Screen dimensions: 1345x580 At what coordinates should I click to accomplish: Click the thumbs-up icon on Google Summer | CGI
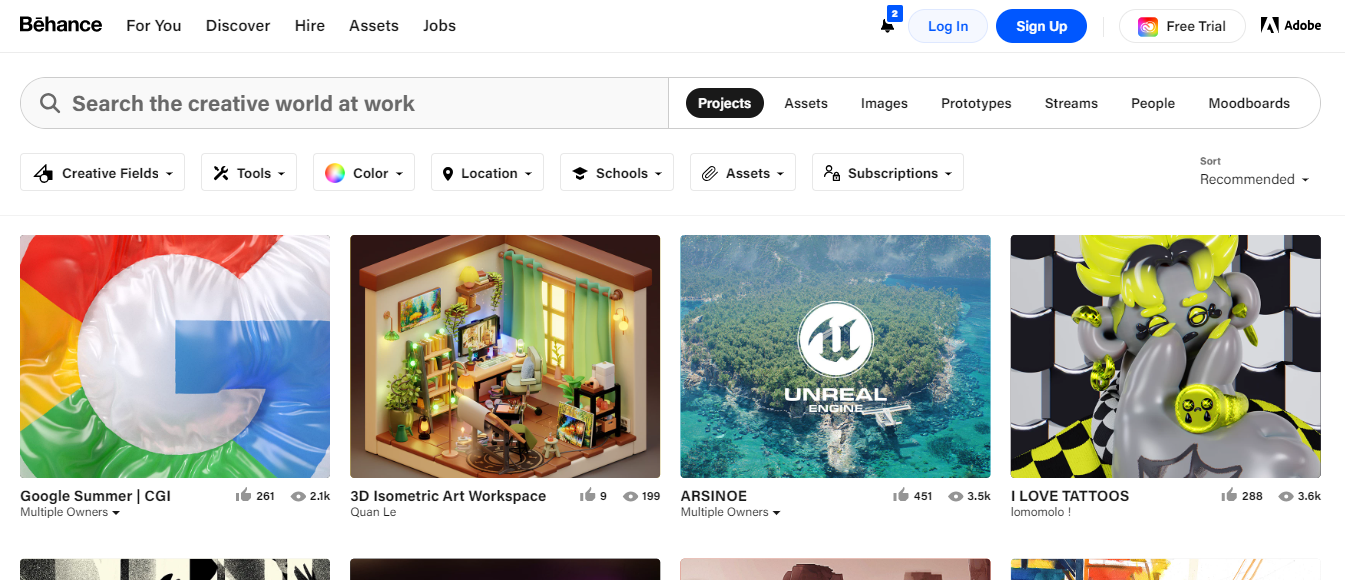coord(243,495)
